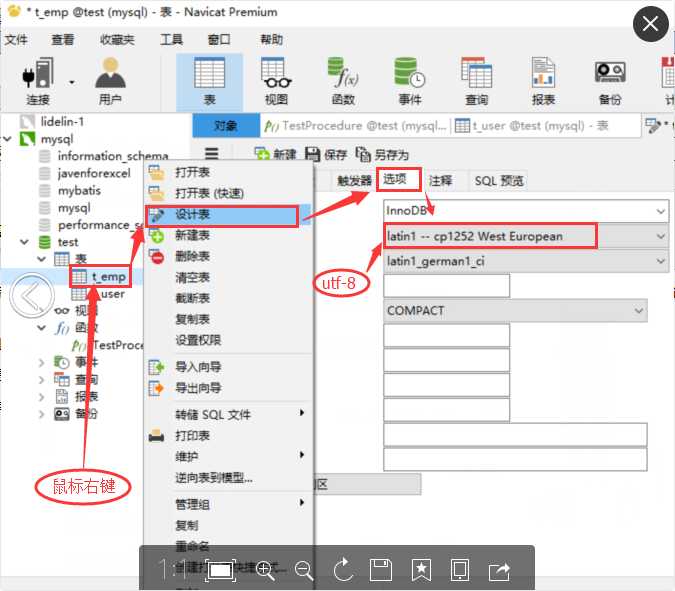Select the 触发器 (Triggers) tab
The height and width of the screenshot is (591, 675).
(x=354, y=180)
